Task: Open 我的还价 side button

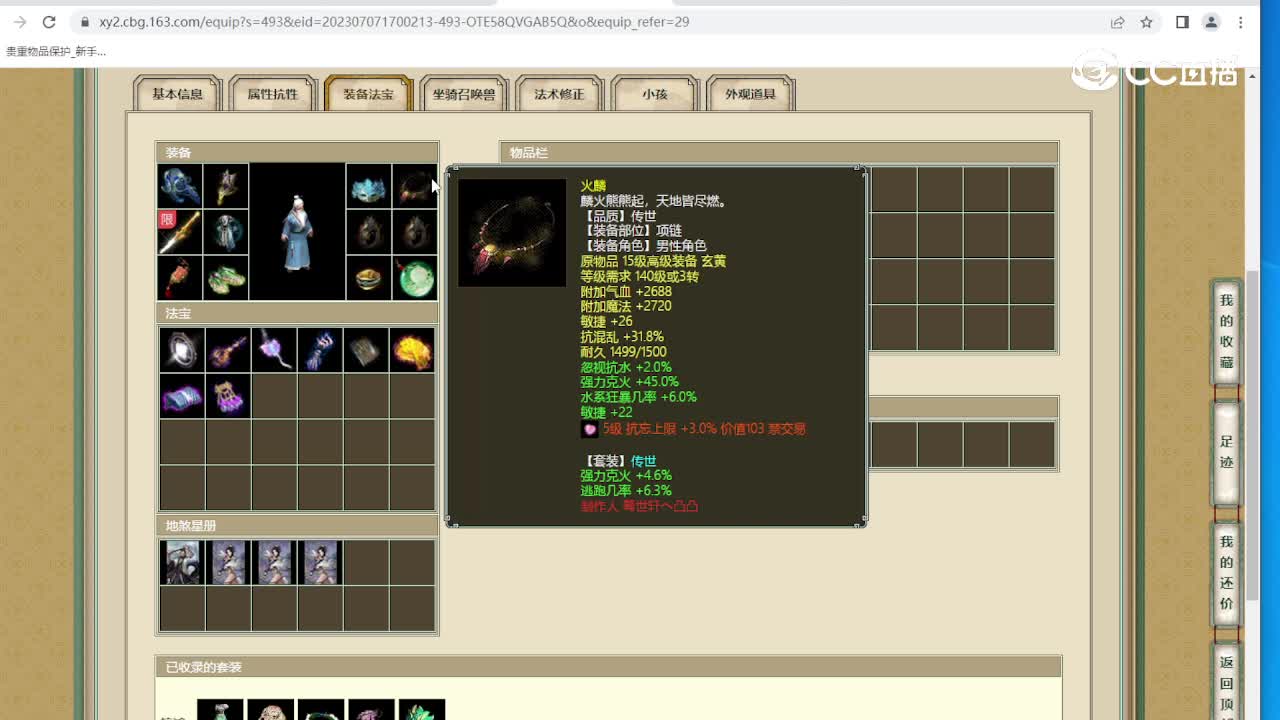Action: (x=1226, y=573)
